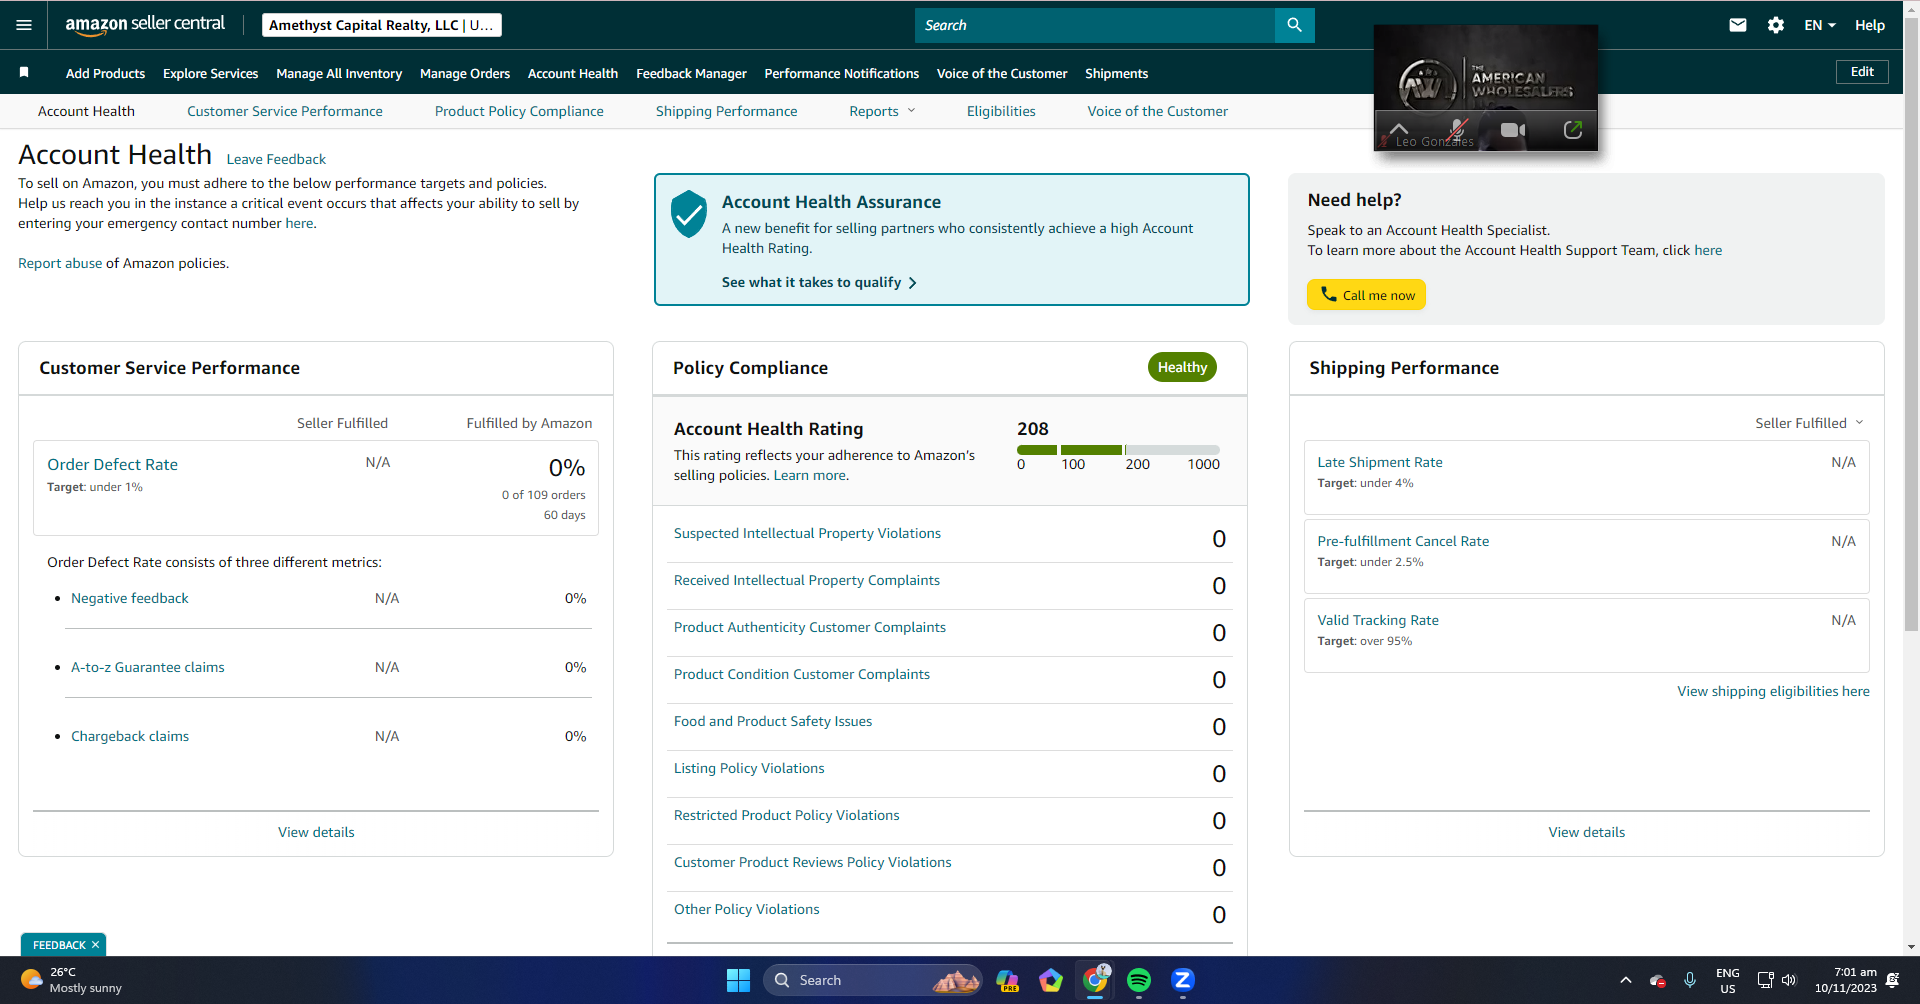Click the Healthy status badge
1920x1004 pixels.
coord(1182,367)
